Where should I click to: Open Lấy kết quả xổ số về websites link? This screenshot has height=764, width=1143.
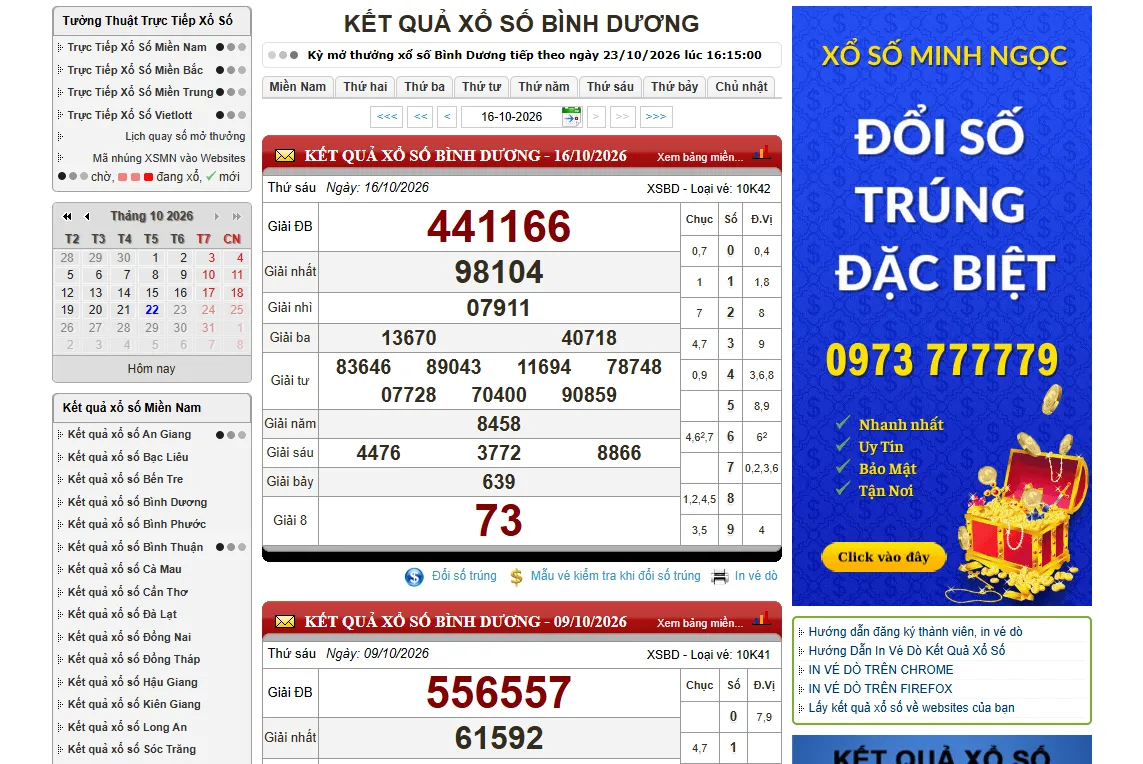pyautogui.click(x=911, y=708)
